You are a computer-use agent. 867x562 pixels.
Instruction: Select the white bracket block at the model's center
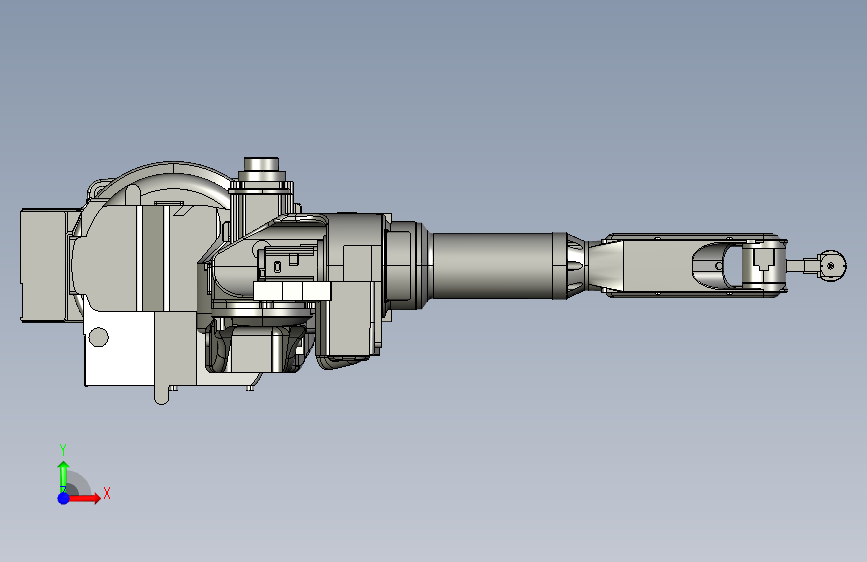pyautogui.click(x=292, y=291)
